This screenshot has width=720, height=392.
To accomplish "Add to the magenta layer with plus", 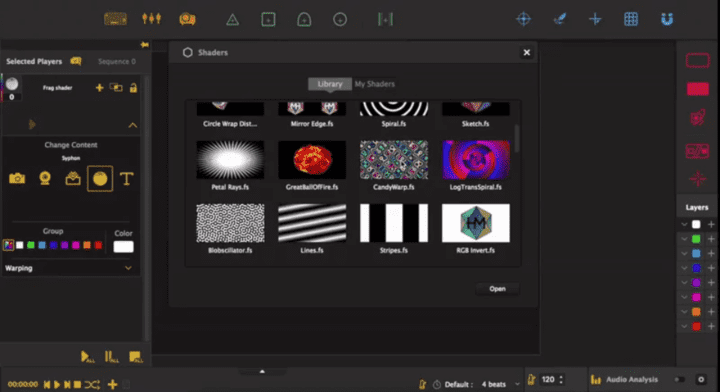I will tap(711, 297).
